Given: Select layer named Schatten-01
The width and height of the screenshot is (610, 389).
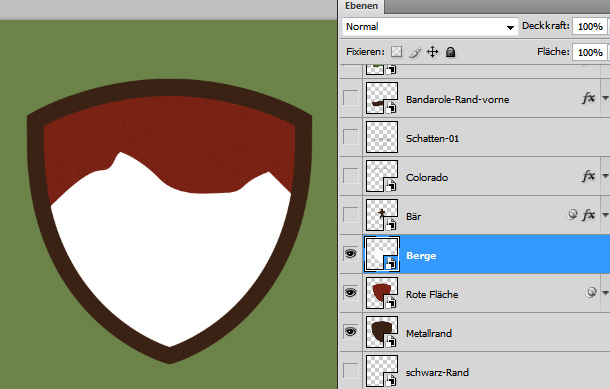Looking at the screenshot, I should [432, 138].
